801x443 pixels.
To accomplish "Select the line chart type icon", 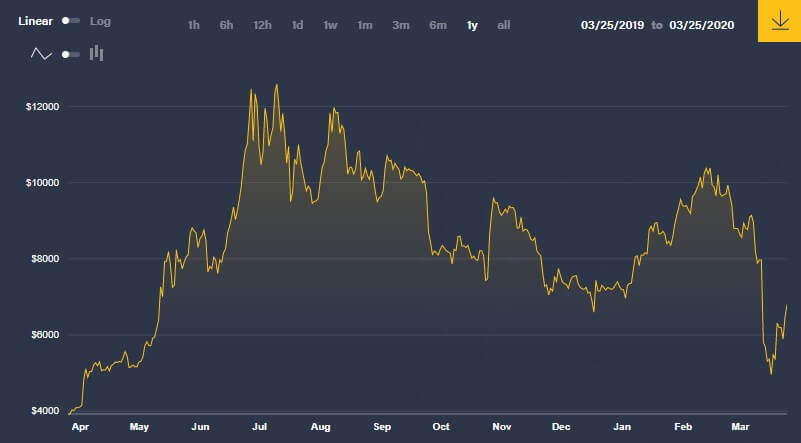I will (41, 54).
